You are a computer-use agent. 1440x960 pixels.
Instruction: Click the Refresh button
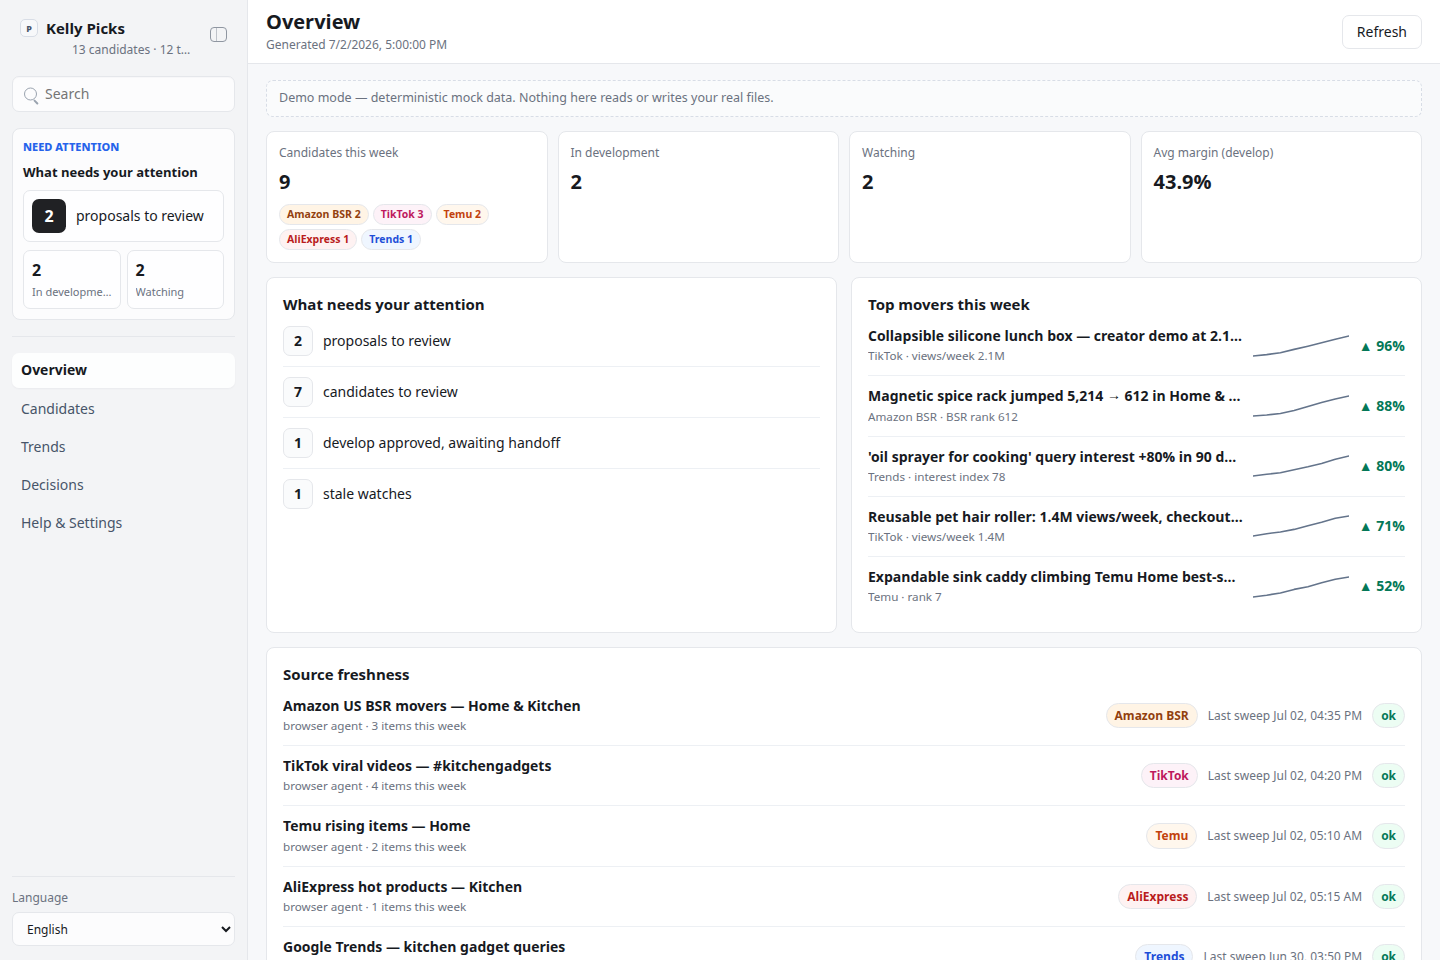point(1381,32)
